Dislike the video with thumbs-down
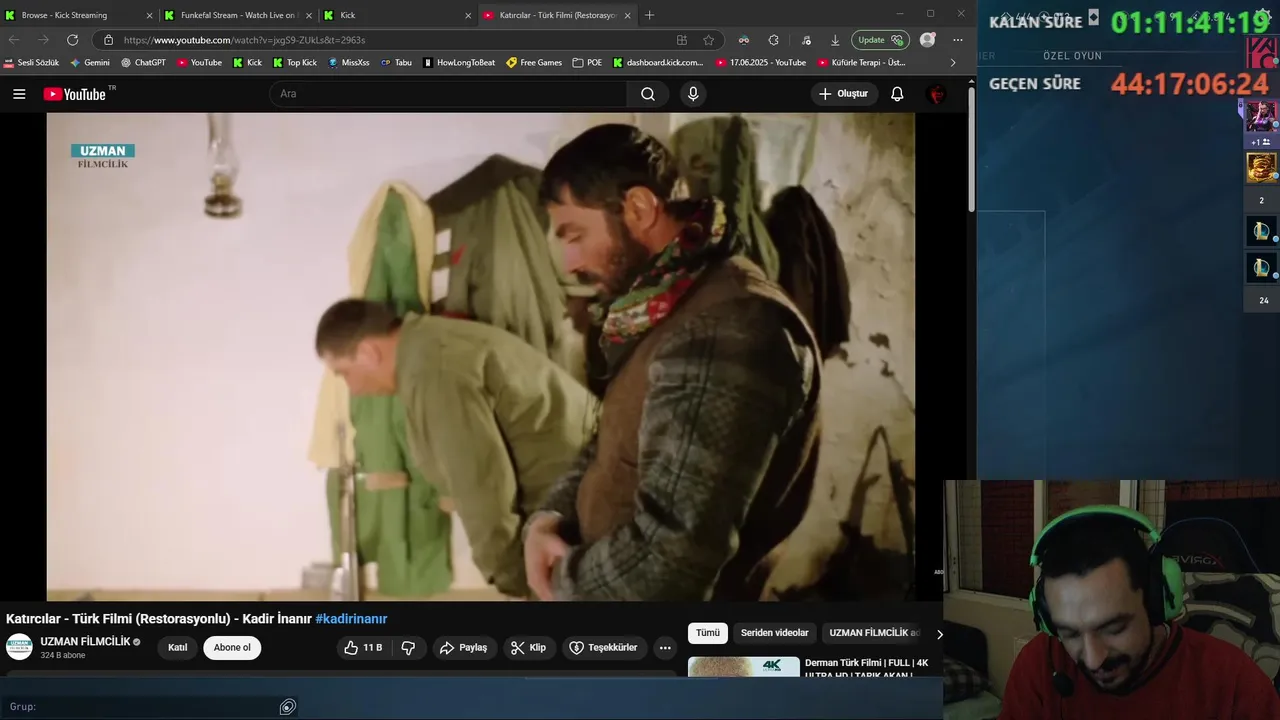 click(408, 648)
